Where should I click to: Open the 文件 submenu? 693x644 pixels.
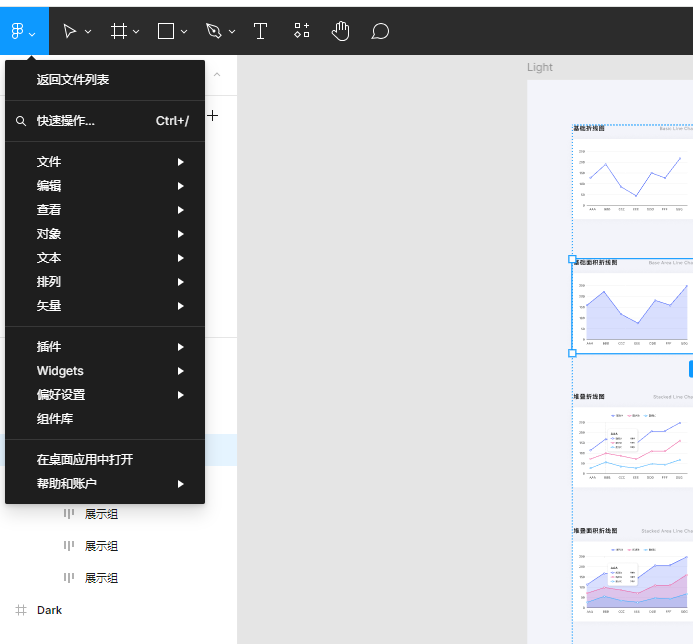click(x=105, y=162)
